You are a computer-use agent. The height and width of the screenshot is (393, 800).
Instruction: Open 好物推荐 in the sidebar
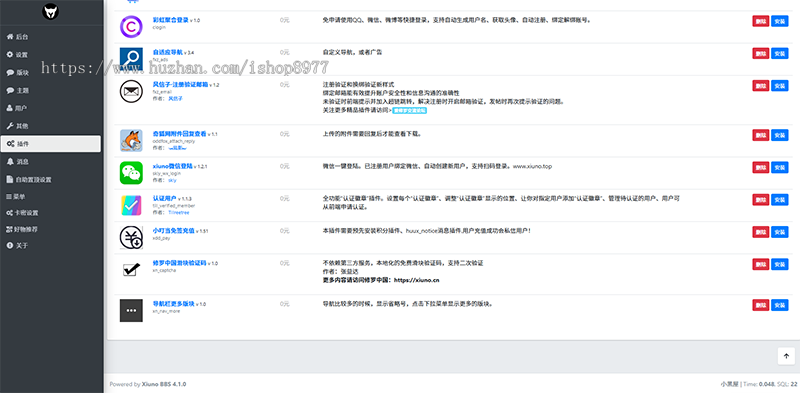click(x=51, y=230)
